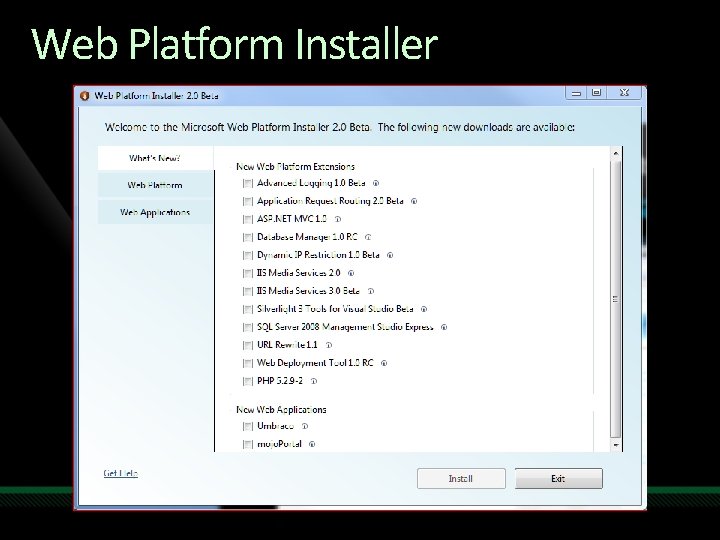Tick IIS Media Services 2.0 checkbox
This screenshot has height=540, width=720.
click(248, 273)
